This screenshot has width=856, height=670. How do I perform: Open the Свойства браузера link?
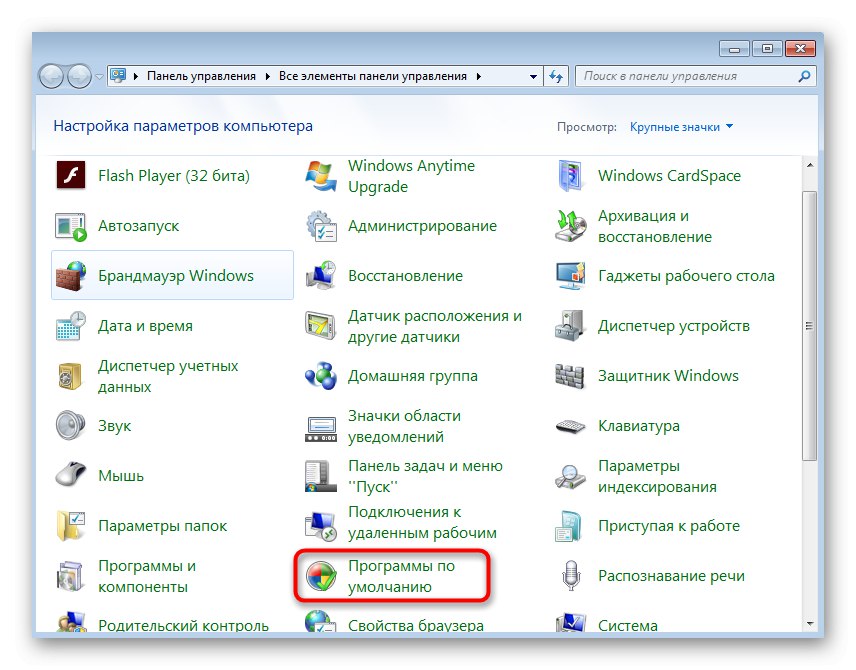(416, 626)
